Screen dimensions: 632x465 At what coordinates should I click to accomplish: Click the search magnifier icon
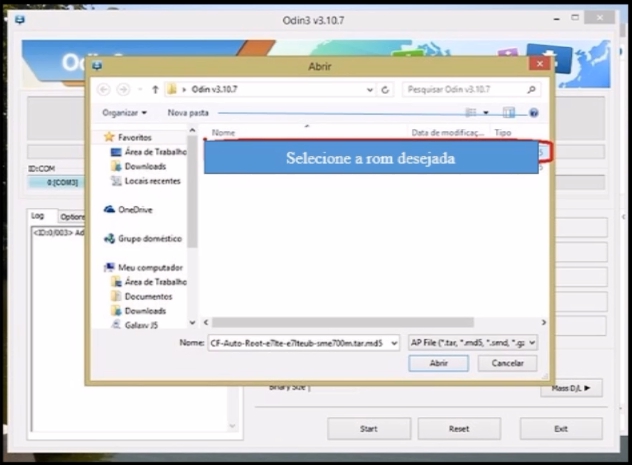coord(531,89)
